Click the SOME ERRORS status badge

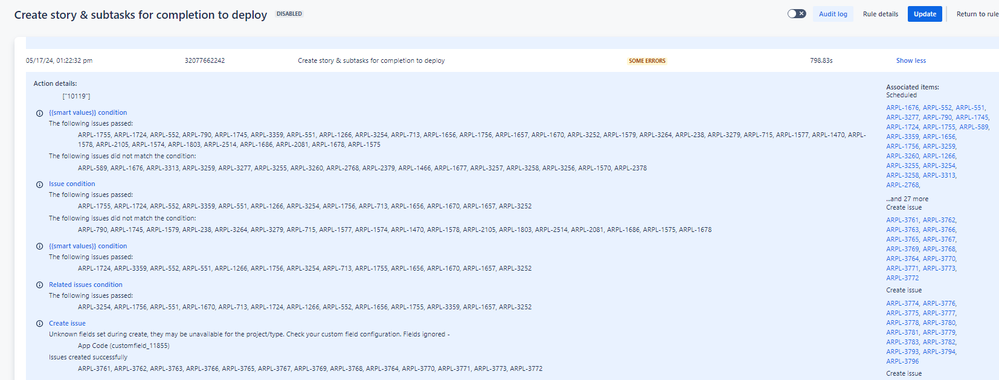[647, 61]
